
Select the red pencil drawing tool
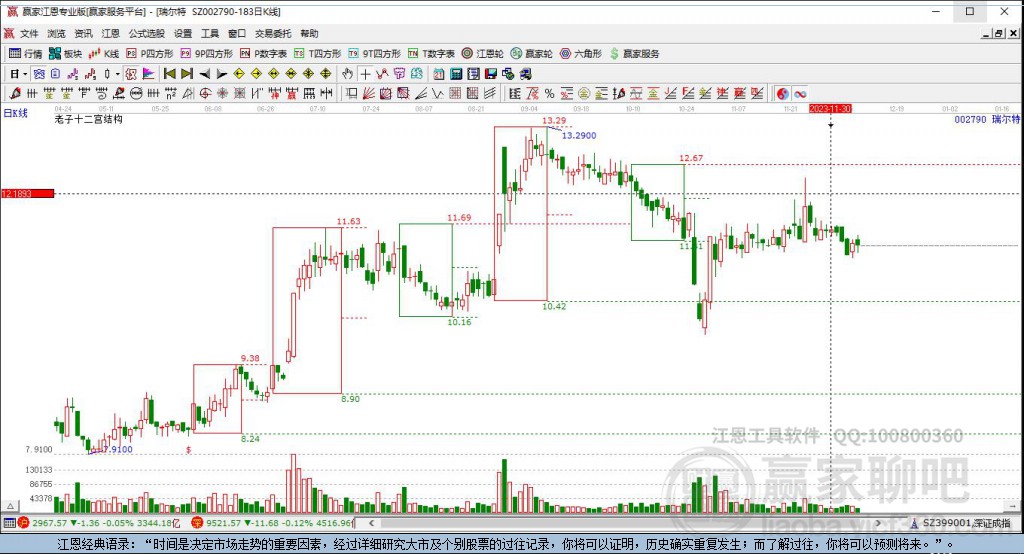point(15,93)
